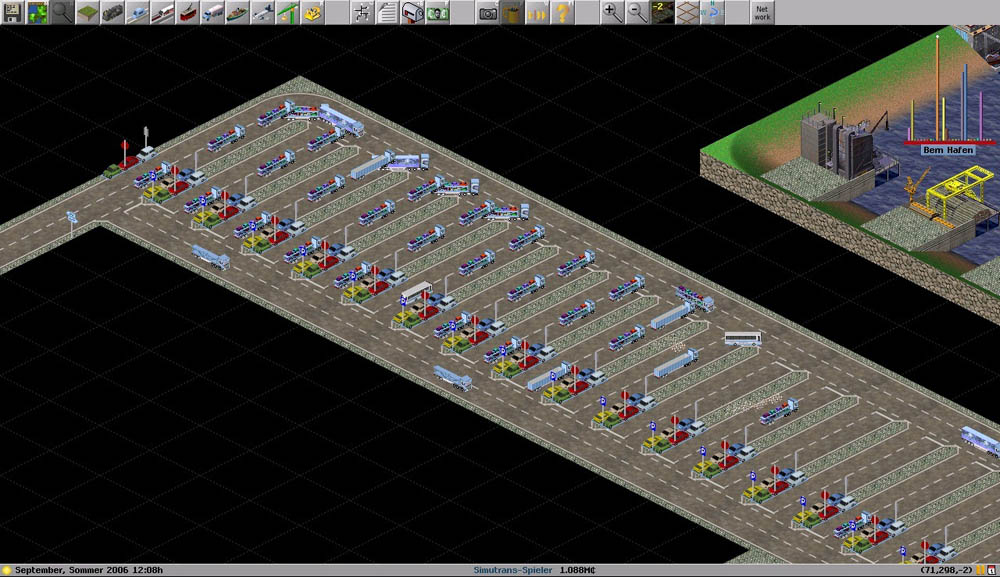Open the road vehicle tools menu

pyautogui.click(x=213, y=12)
